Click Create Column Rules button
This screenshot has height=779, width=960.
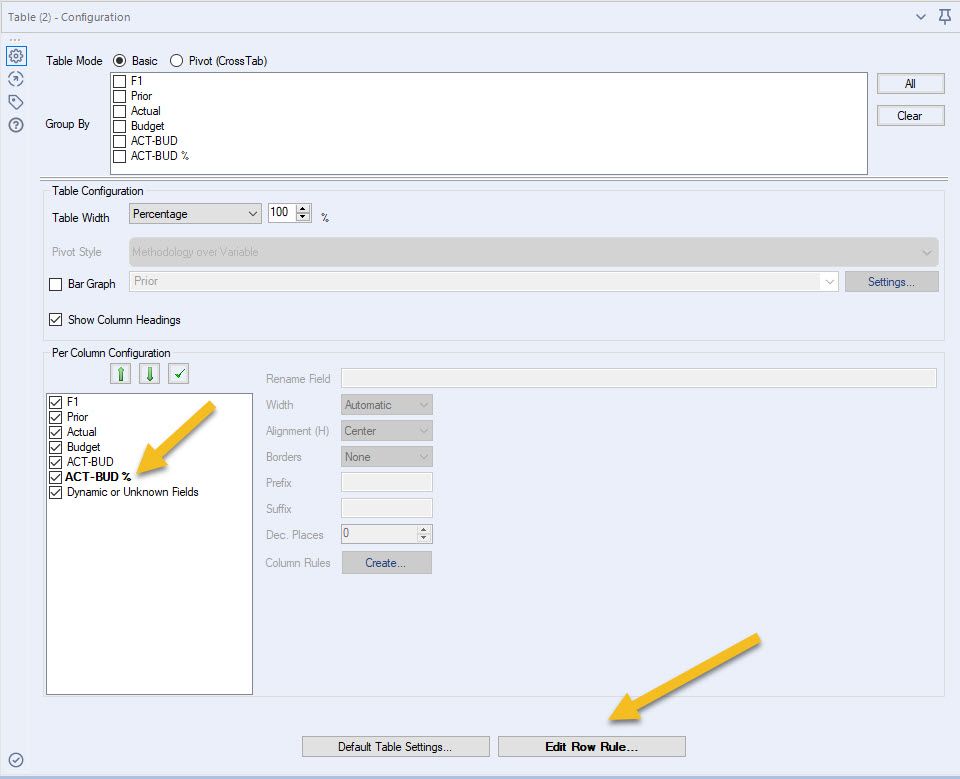click(386, 563)
